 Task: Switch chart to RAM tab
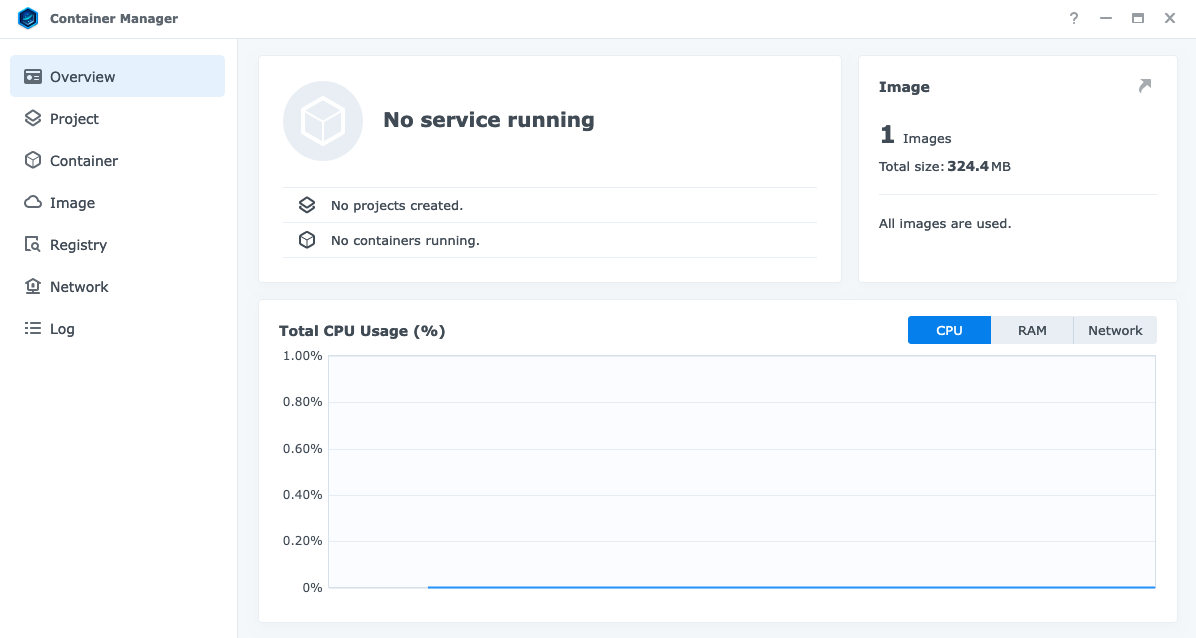[1032, 330]
